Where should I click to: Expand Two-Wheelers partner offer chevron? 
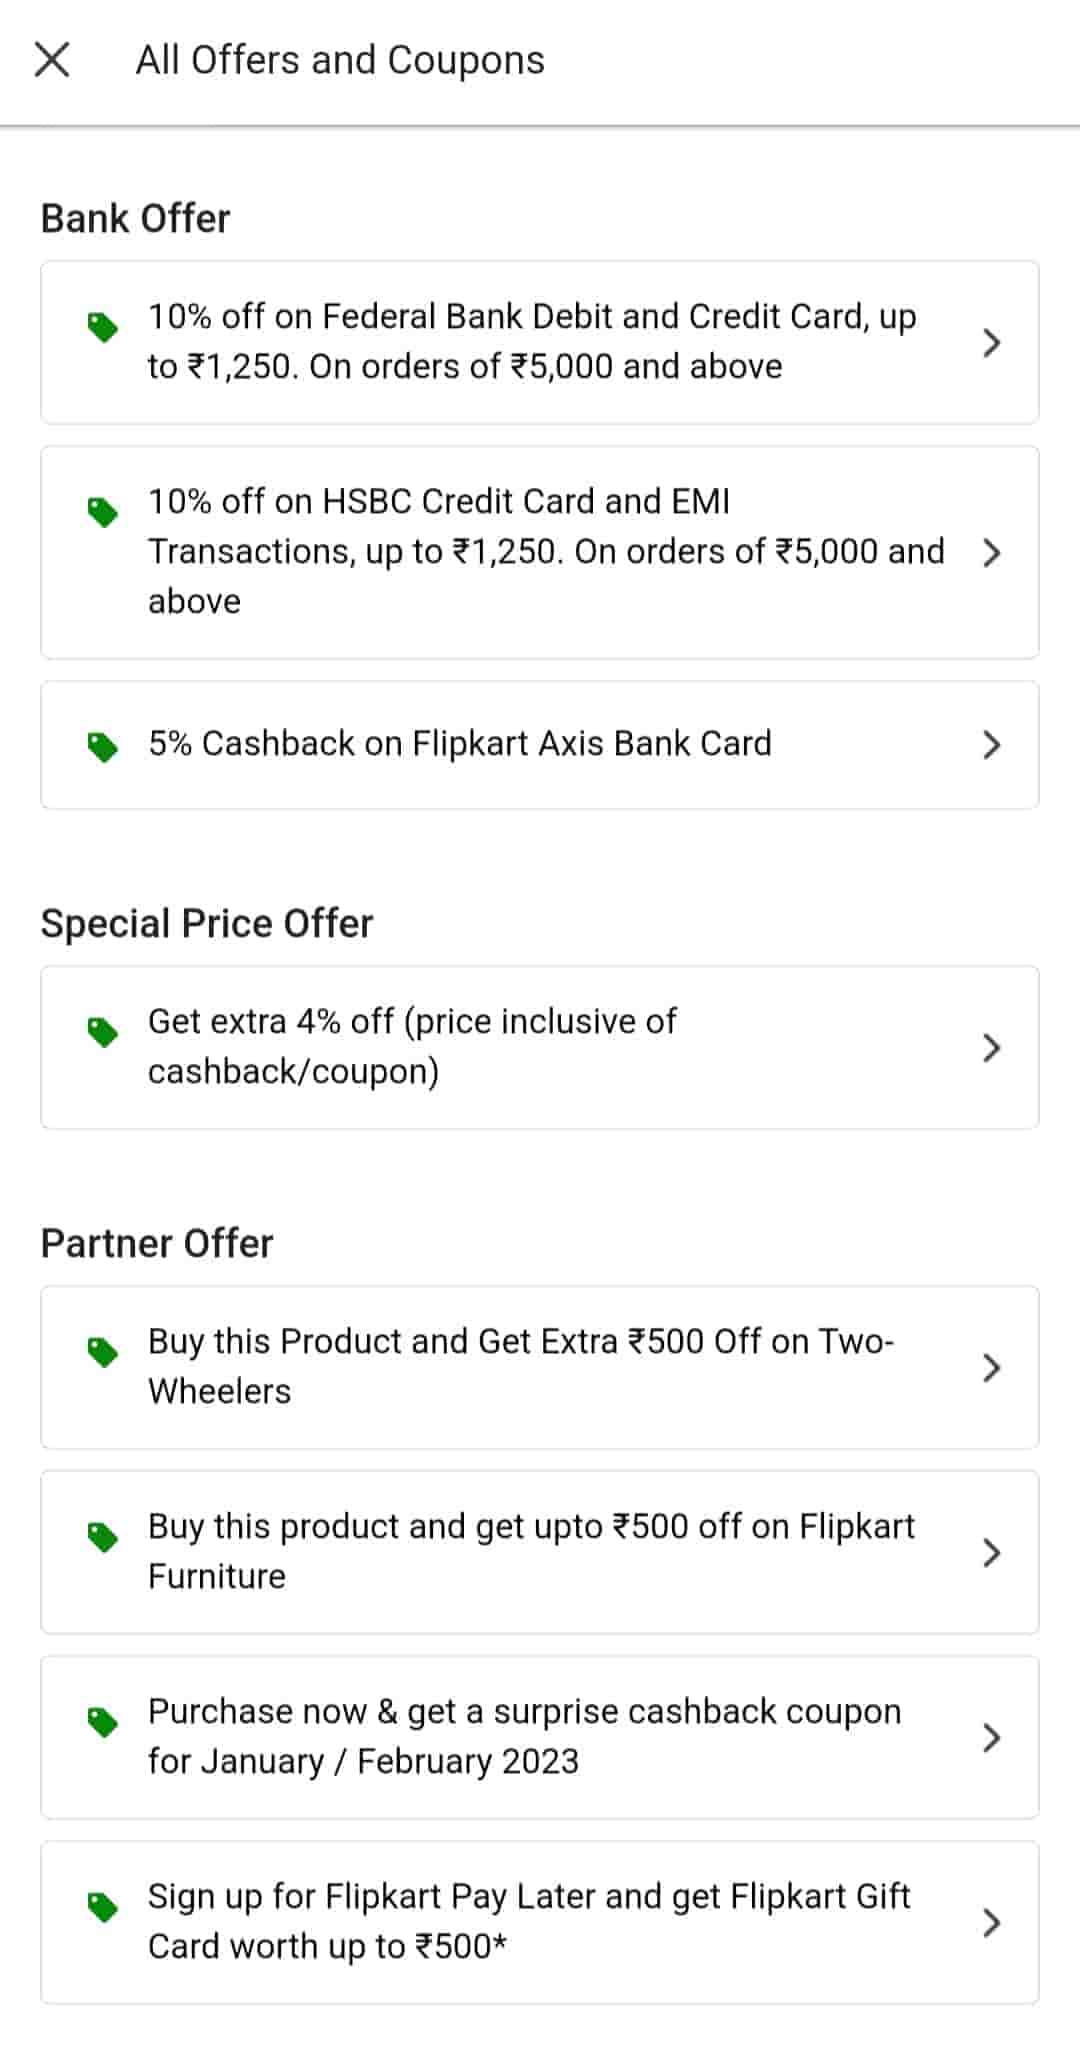pyautogui.click(x=991, y=1367)
